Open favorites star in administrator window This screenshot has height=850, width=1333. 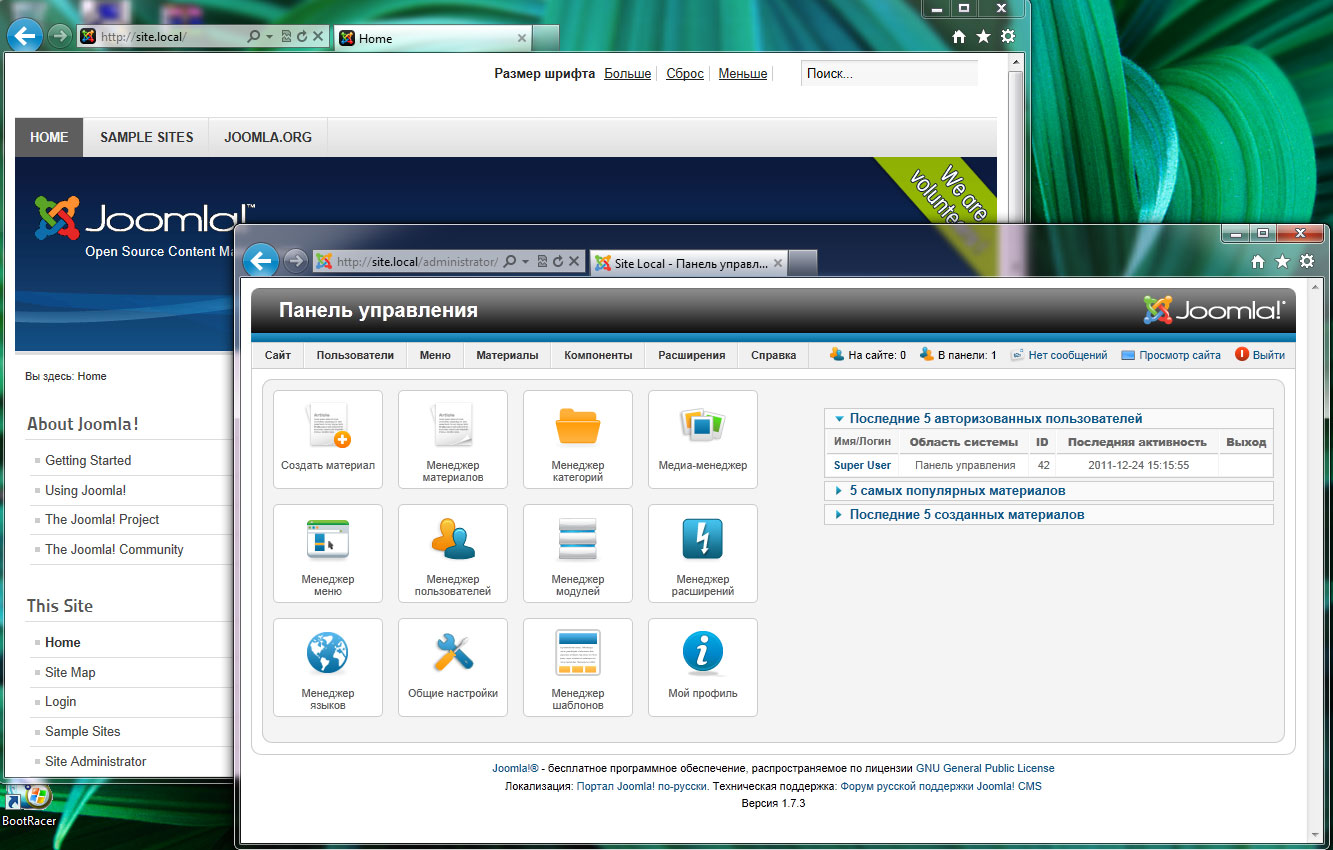pos(1283,262)
